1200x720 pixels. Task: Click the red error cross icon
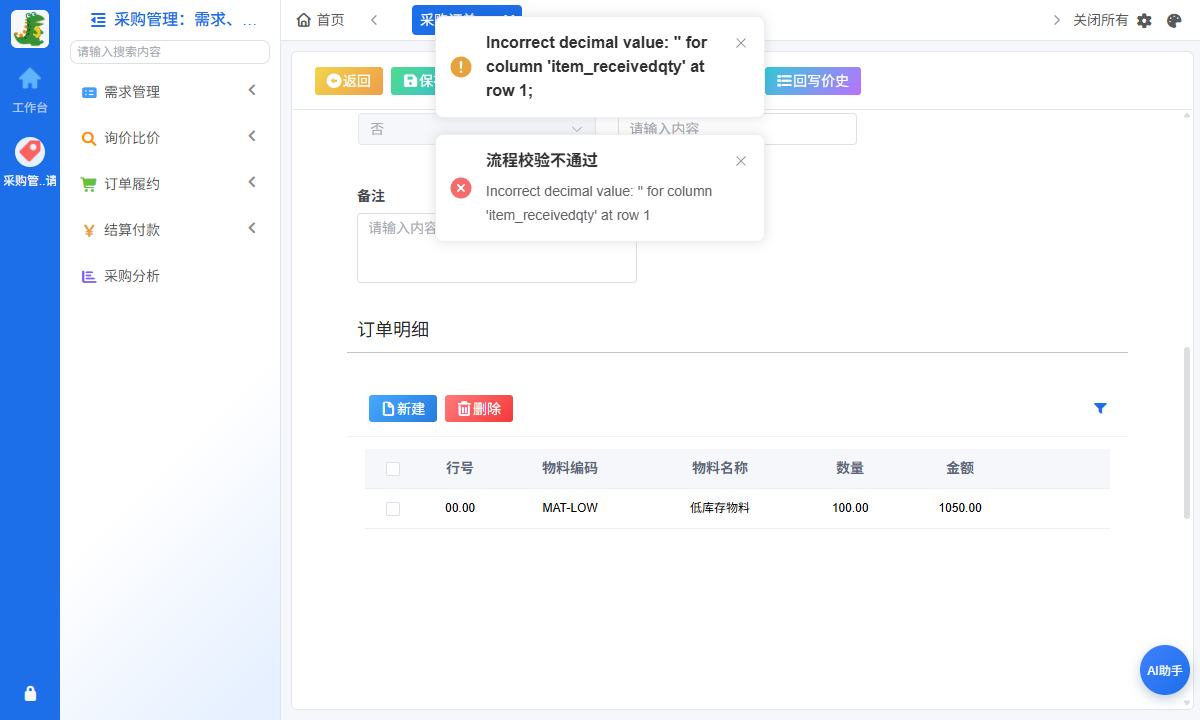[x=461, y=188]
